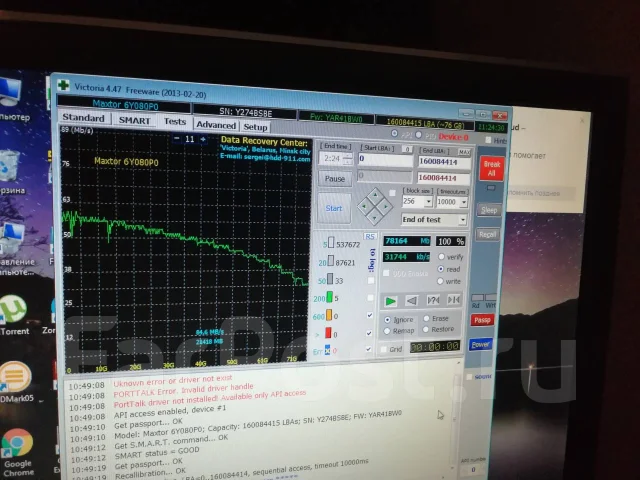The height and width of the screenshot is (480, 640).
Task: Select the write radio button
Action: coord(440,281)
